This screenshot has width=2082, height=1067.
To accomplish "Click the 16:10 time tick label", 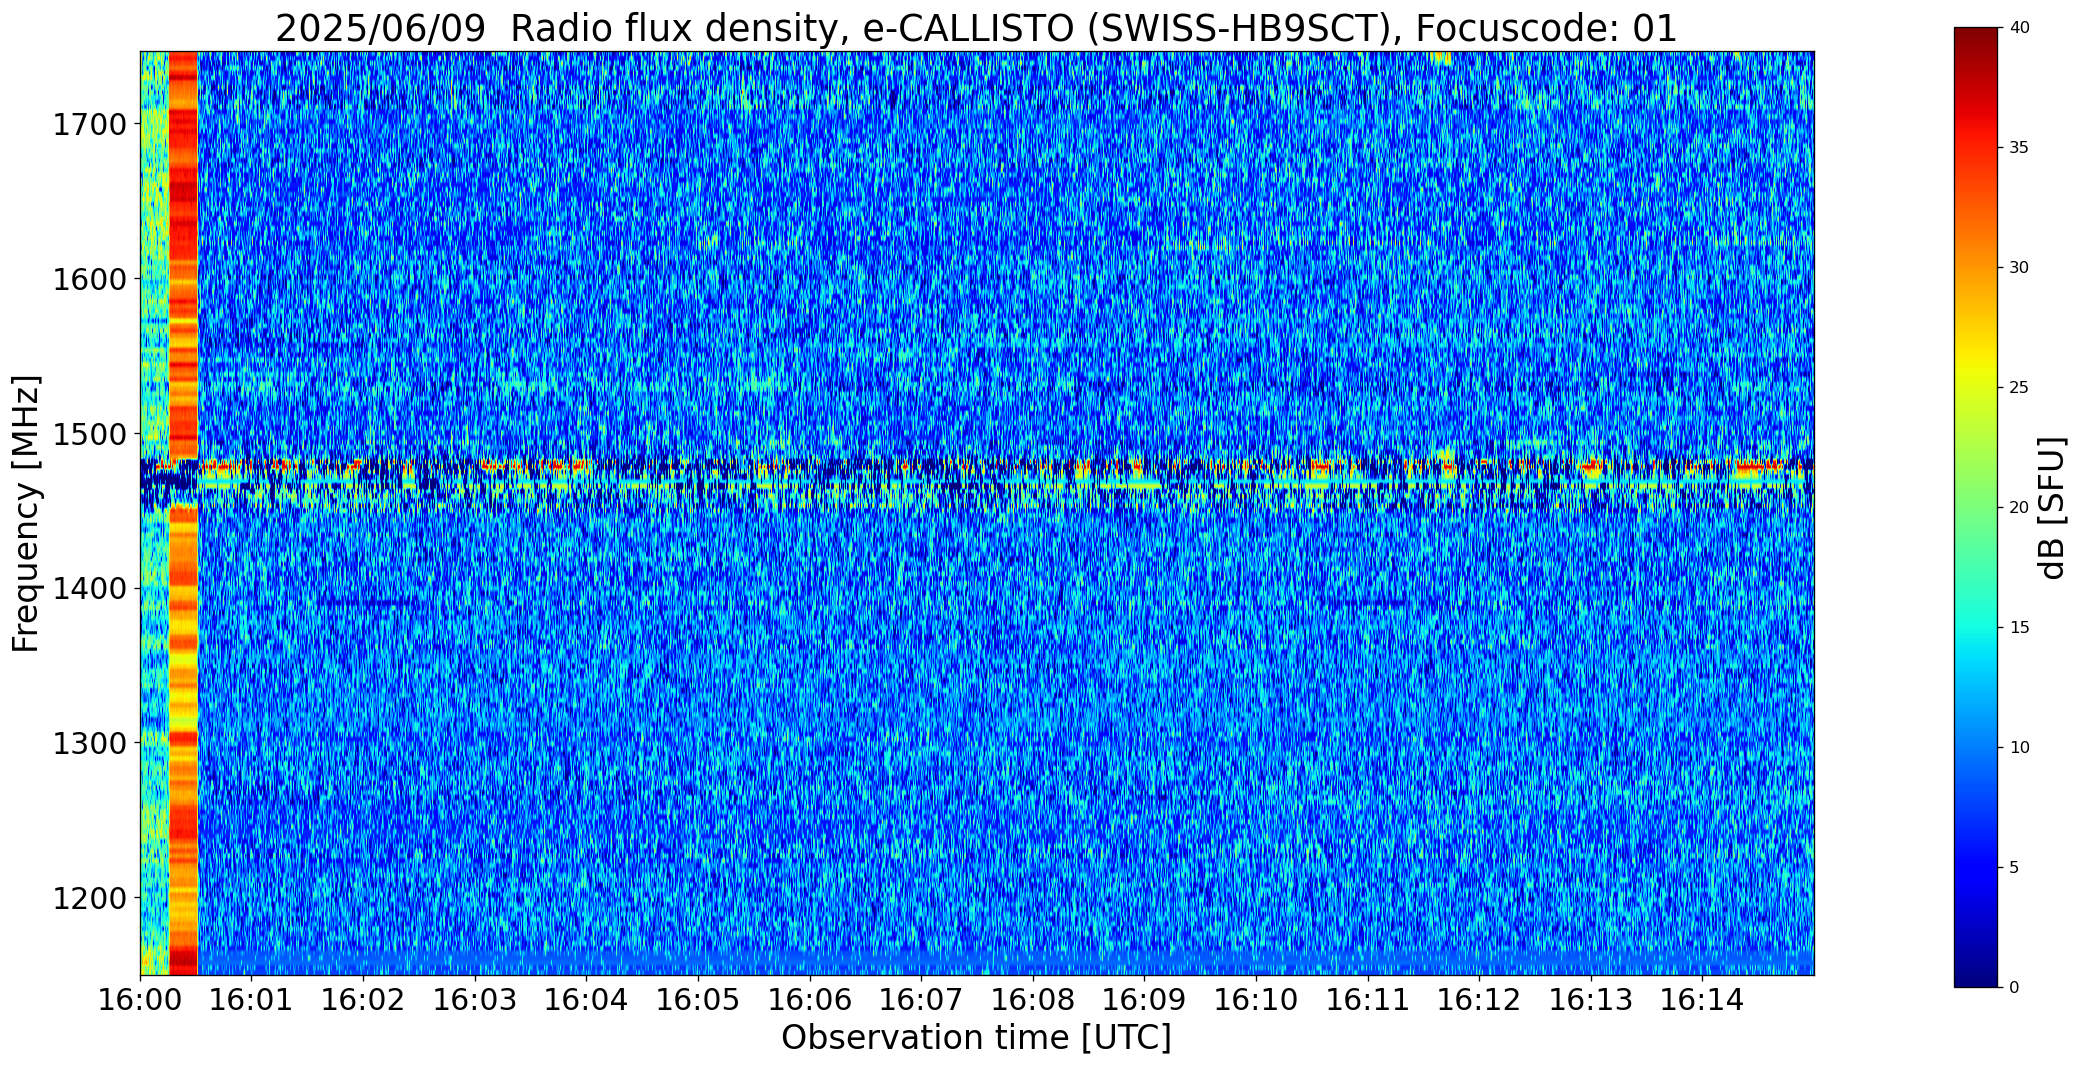I will (1256, 1000).
